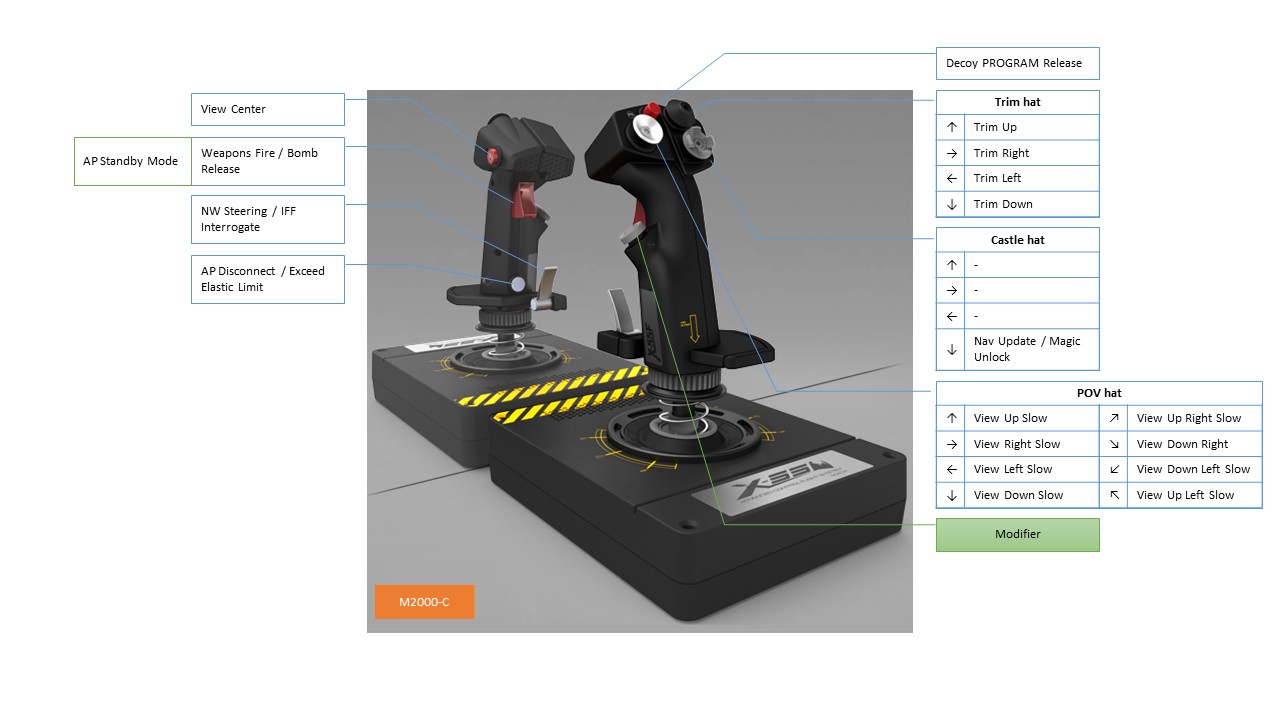Click the Weapons Fire / Bomb Release box
Screen dimensions: 1280x720
(x=267, y=161)
